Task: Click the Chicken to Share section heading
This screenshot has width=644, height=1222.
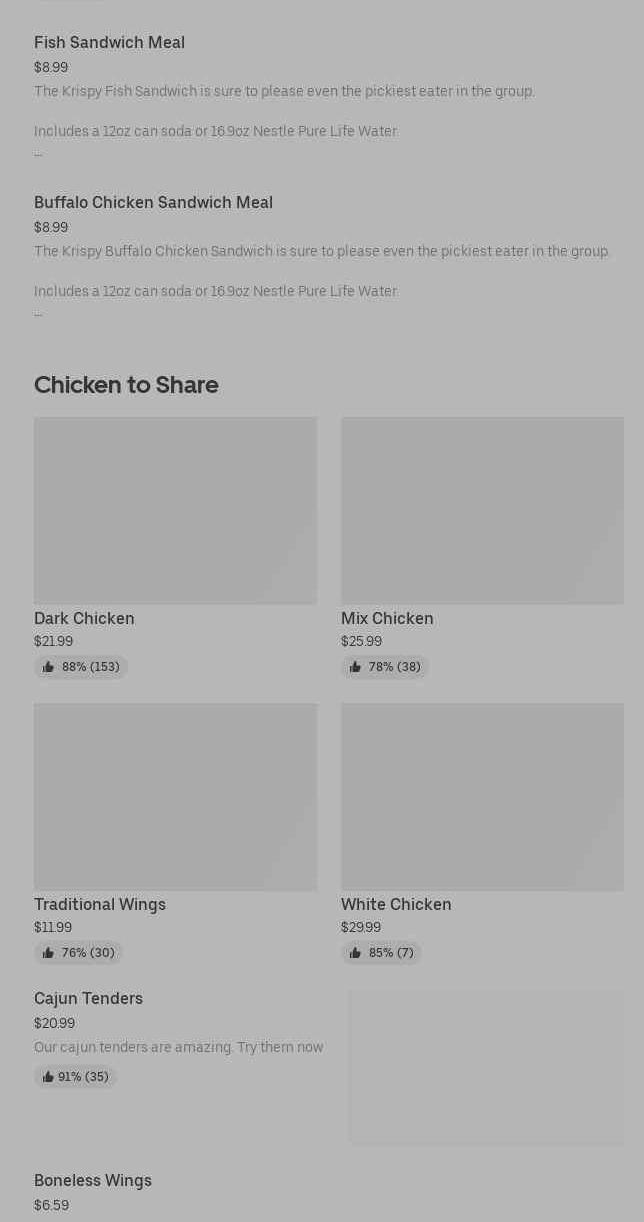Action: 126,385
